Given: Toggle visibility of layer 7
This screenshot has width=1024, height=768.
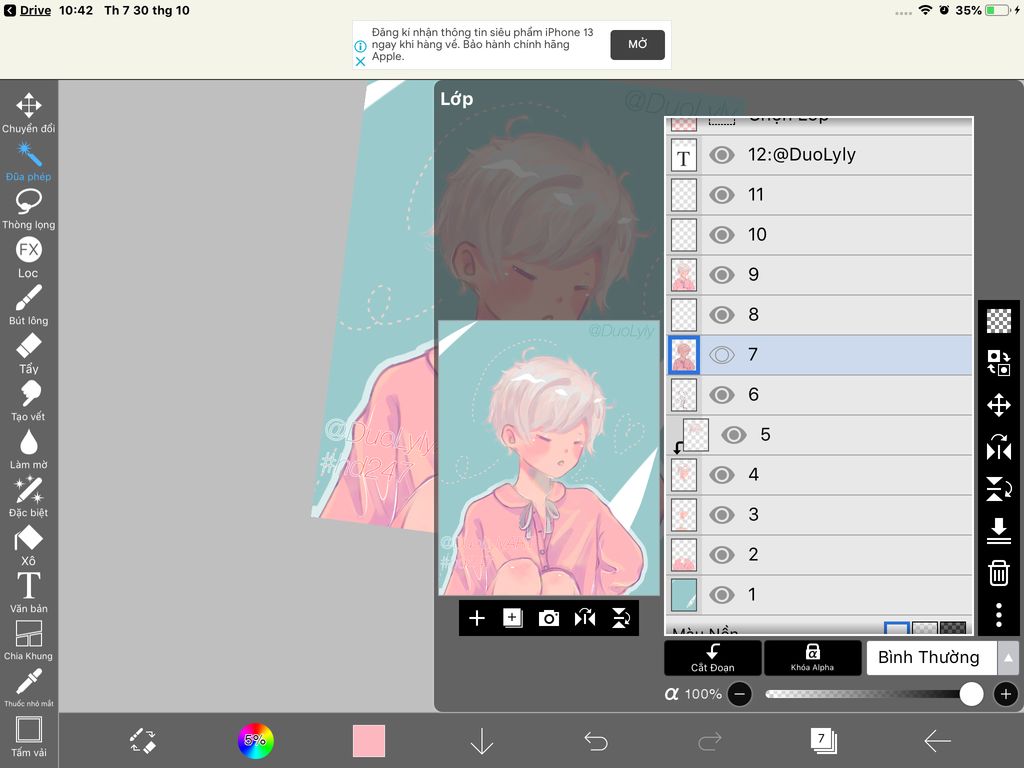Looking at the screenshot, I should coord(722,355).
